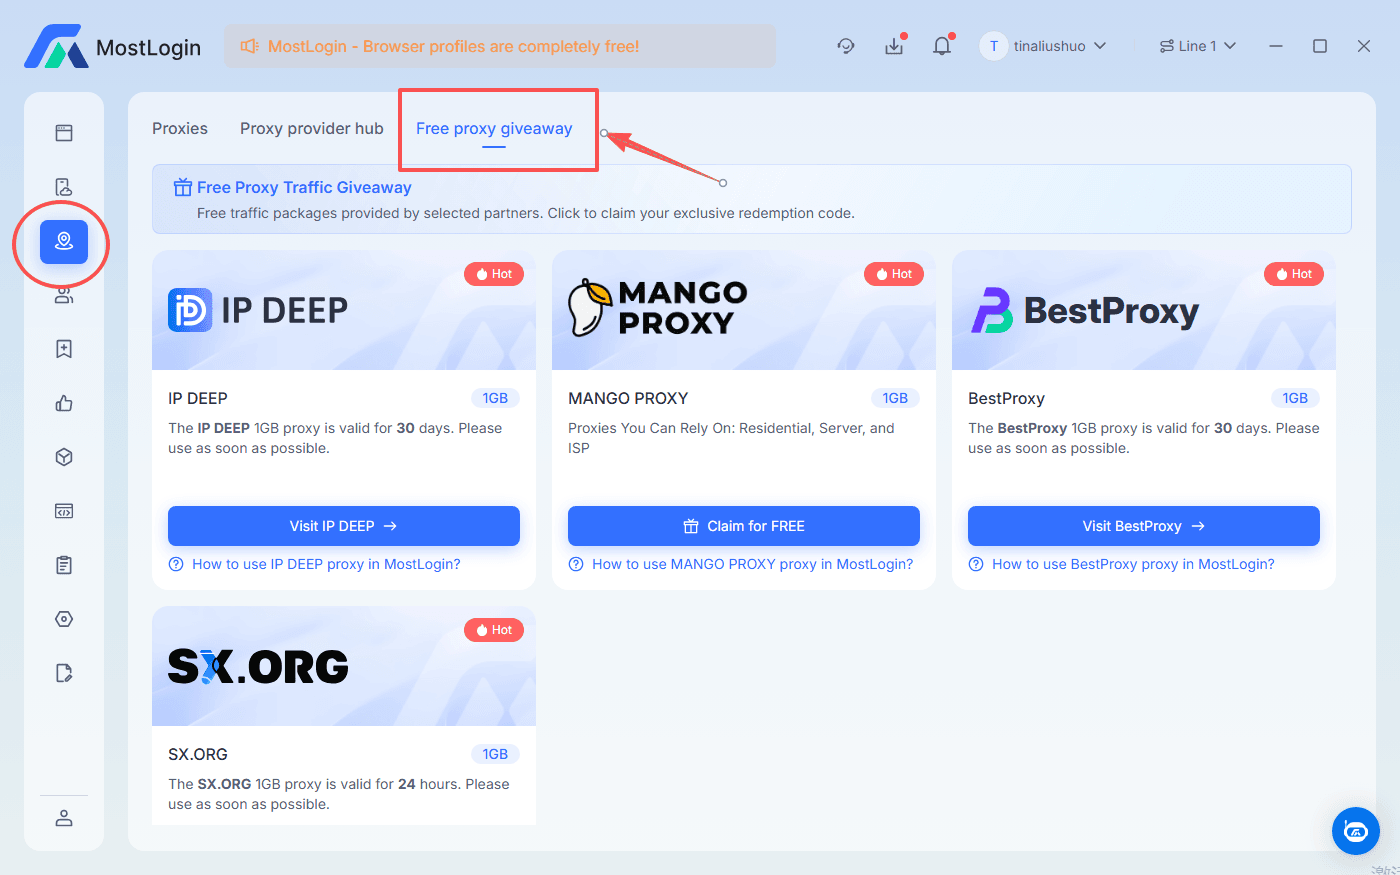Click the headset customer support icon

point(846,46)
